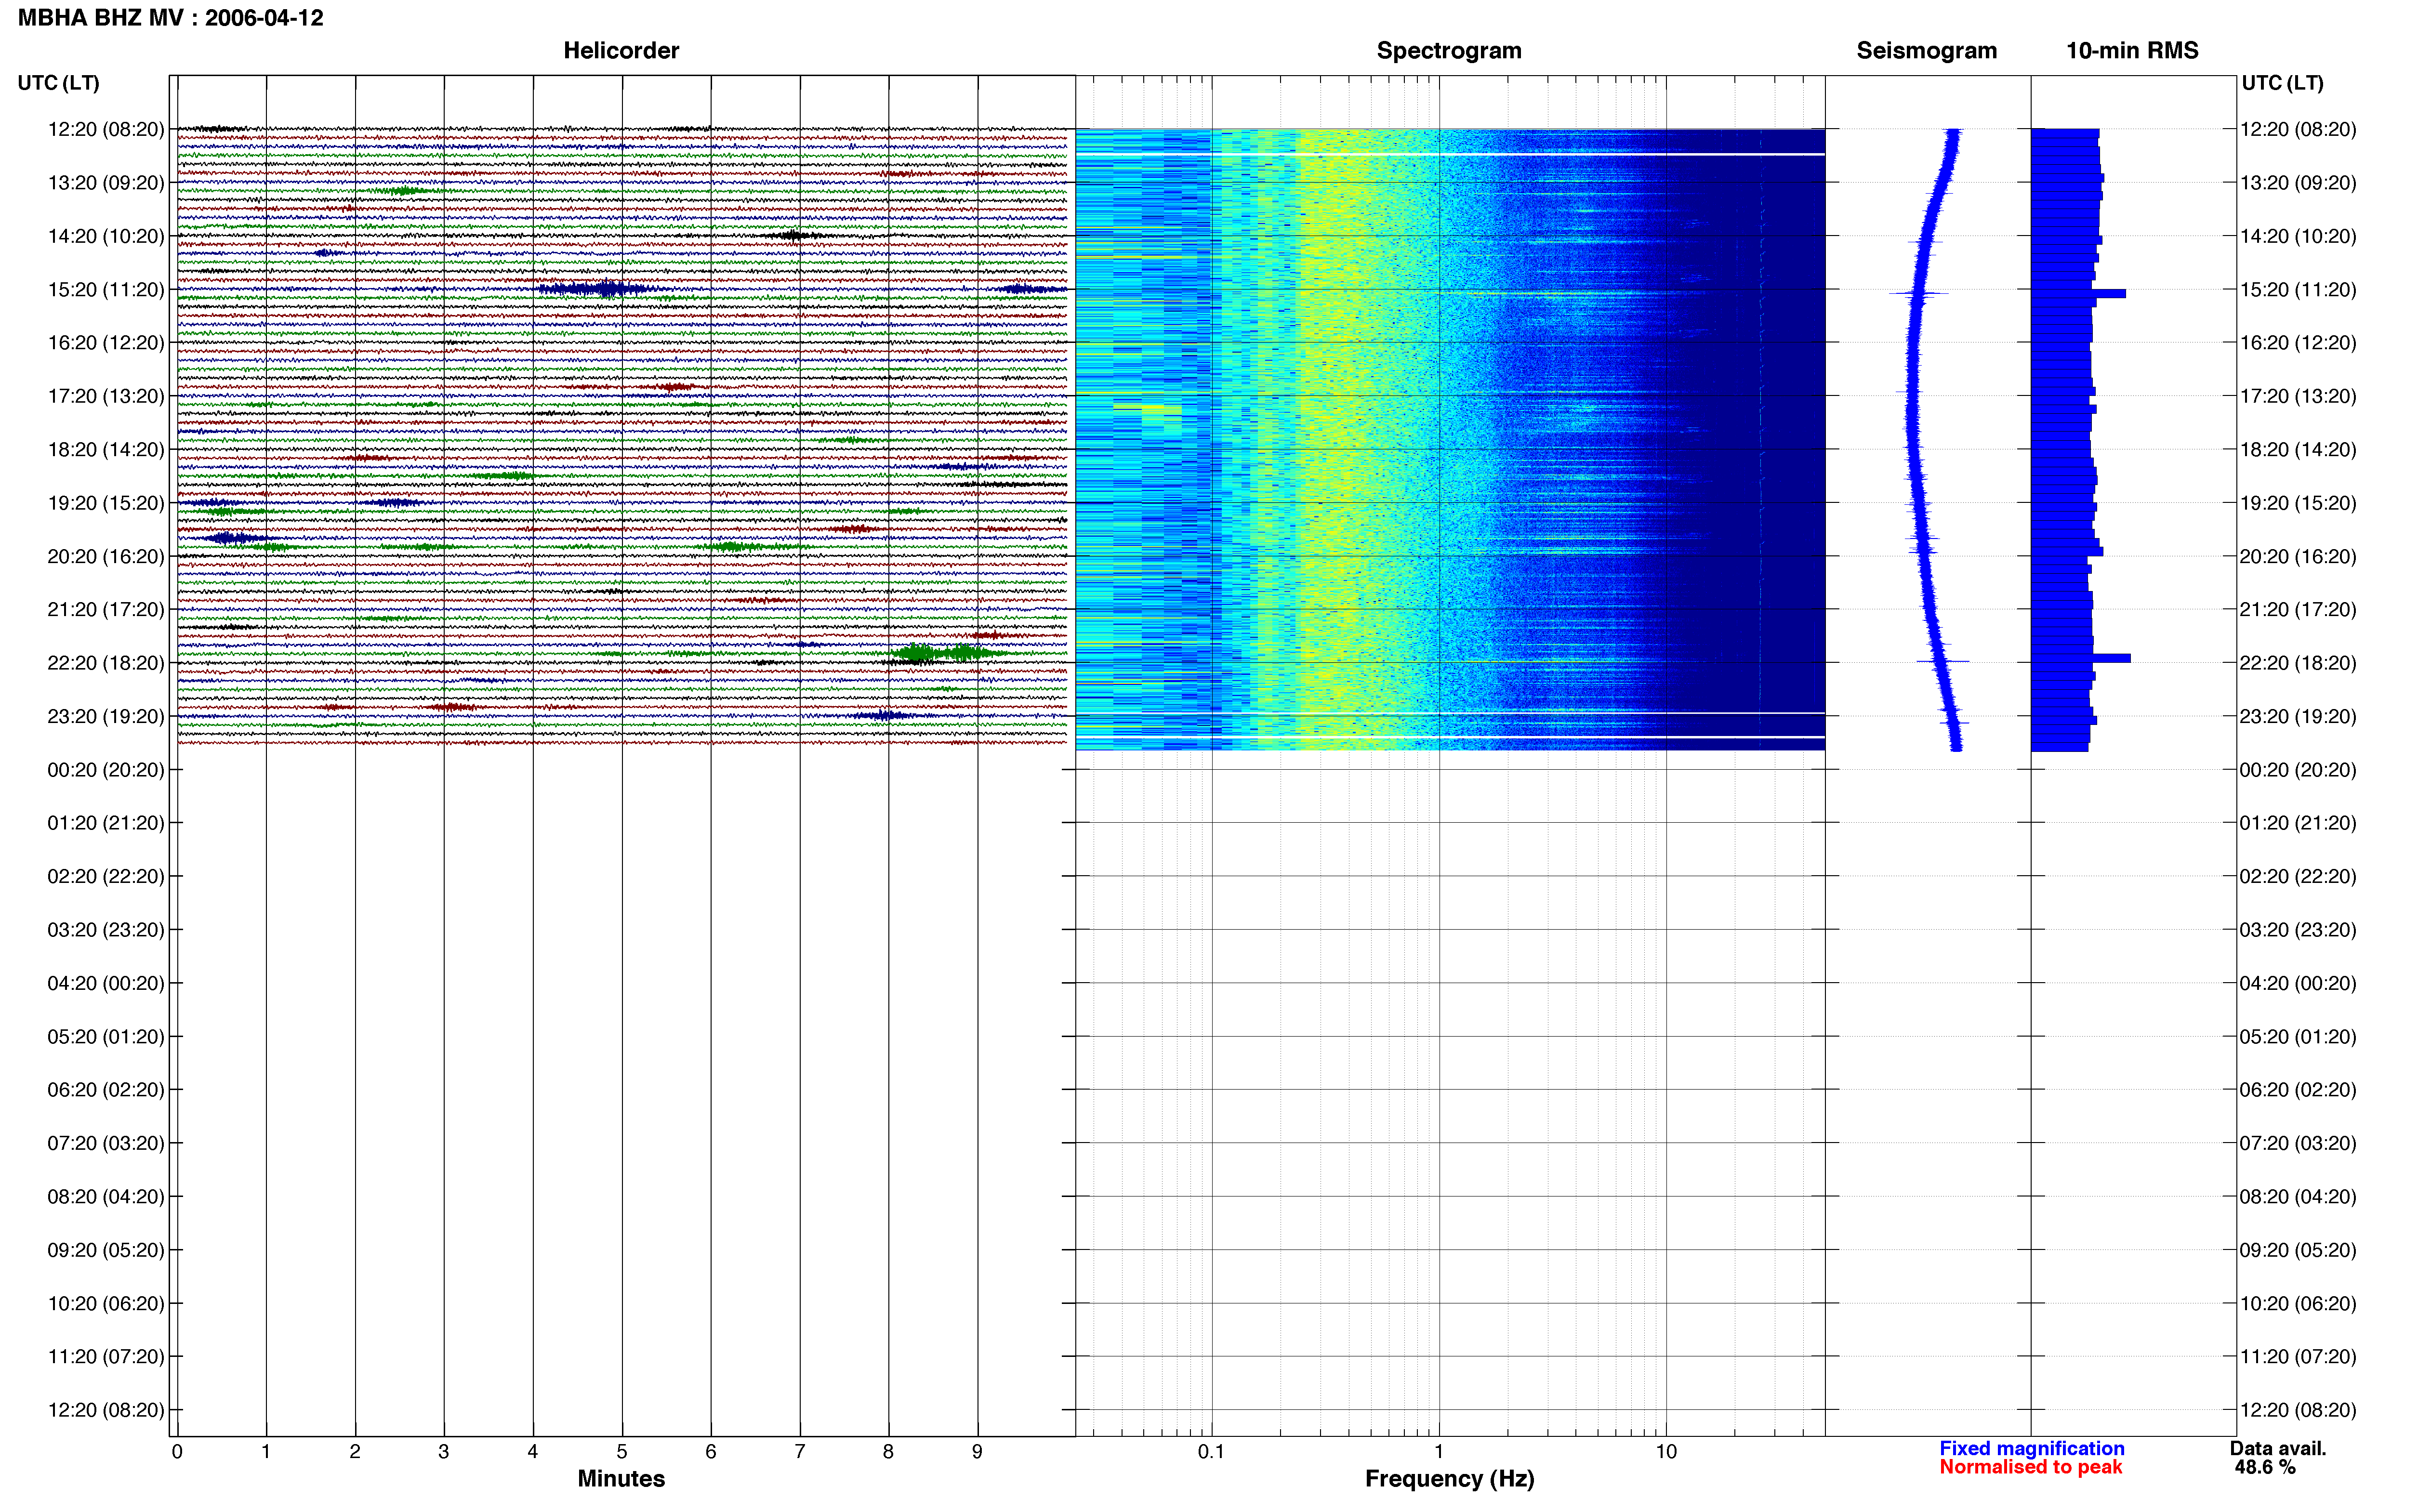The width and height of the screenshot is (2418, 1512).
Task: Click the 15:20 (11:20) left time label
Action: 106,290
